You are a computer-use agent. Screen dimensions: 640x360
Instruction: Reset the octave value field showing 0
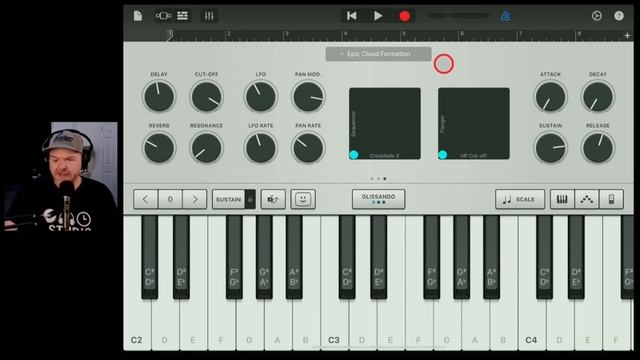coord(170,199)
